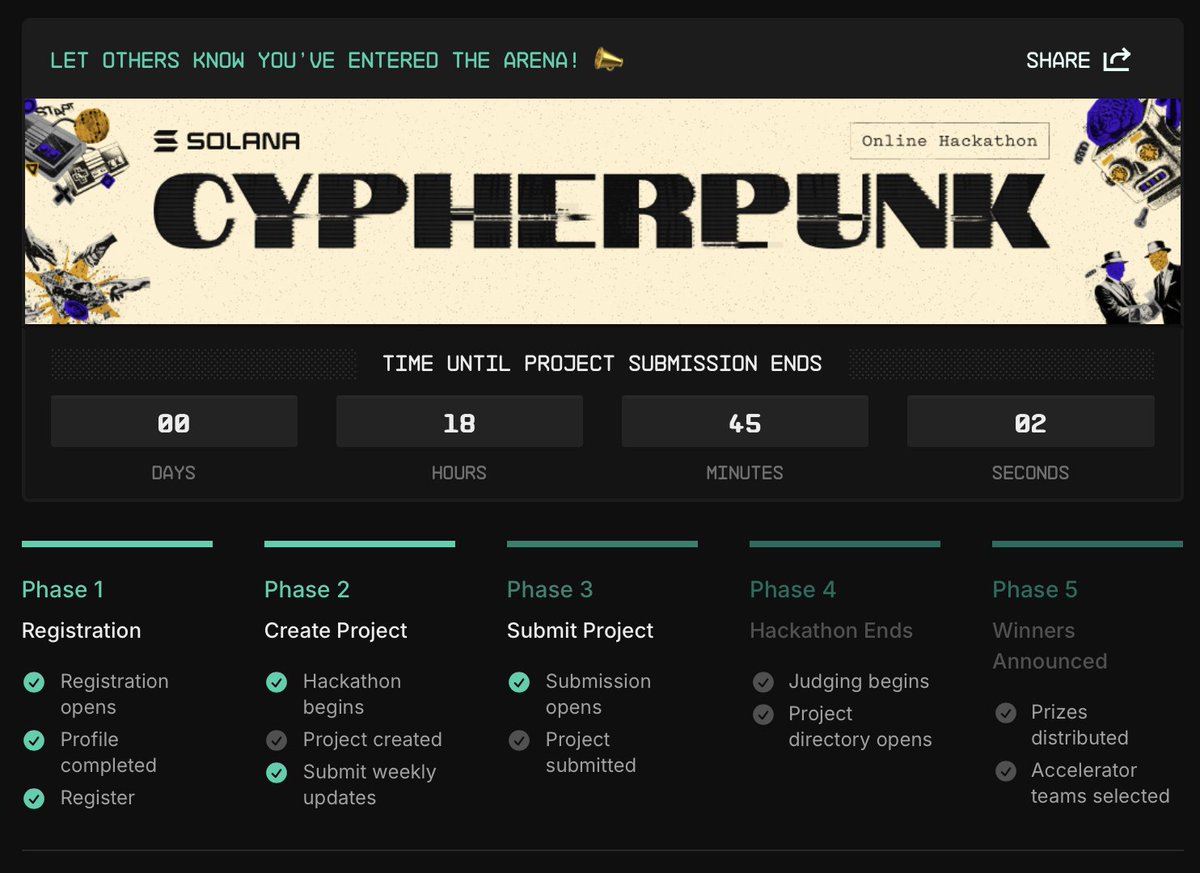
Task: Click the 'Project created' text
Action: coord(372,740)
